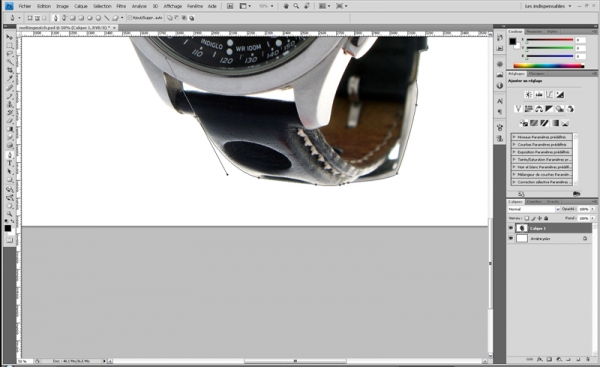The height and width of the screenshot is (367, 600).
Task: Toggle lock all for layer
Action: (x=546, y=218)
